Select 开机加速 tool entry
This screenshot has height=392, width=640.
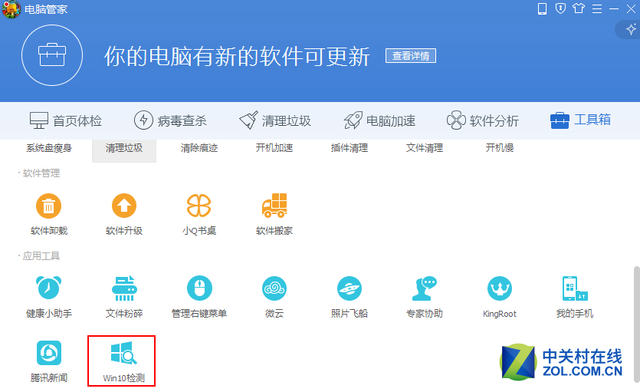click(274, 148)
